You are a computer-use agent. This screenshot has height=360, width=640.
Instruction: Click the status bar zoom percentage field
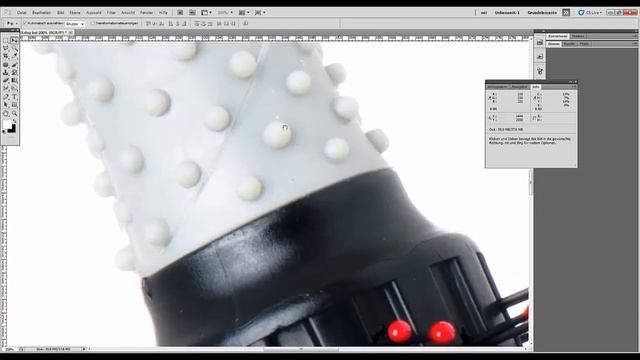pos(9,349)
